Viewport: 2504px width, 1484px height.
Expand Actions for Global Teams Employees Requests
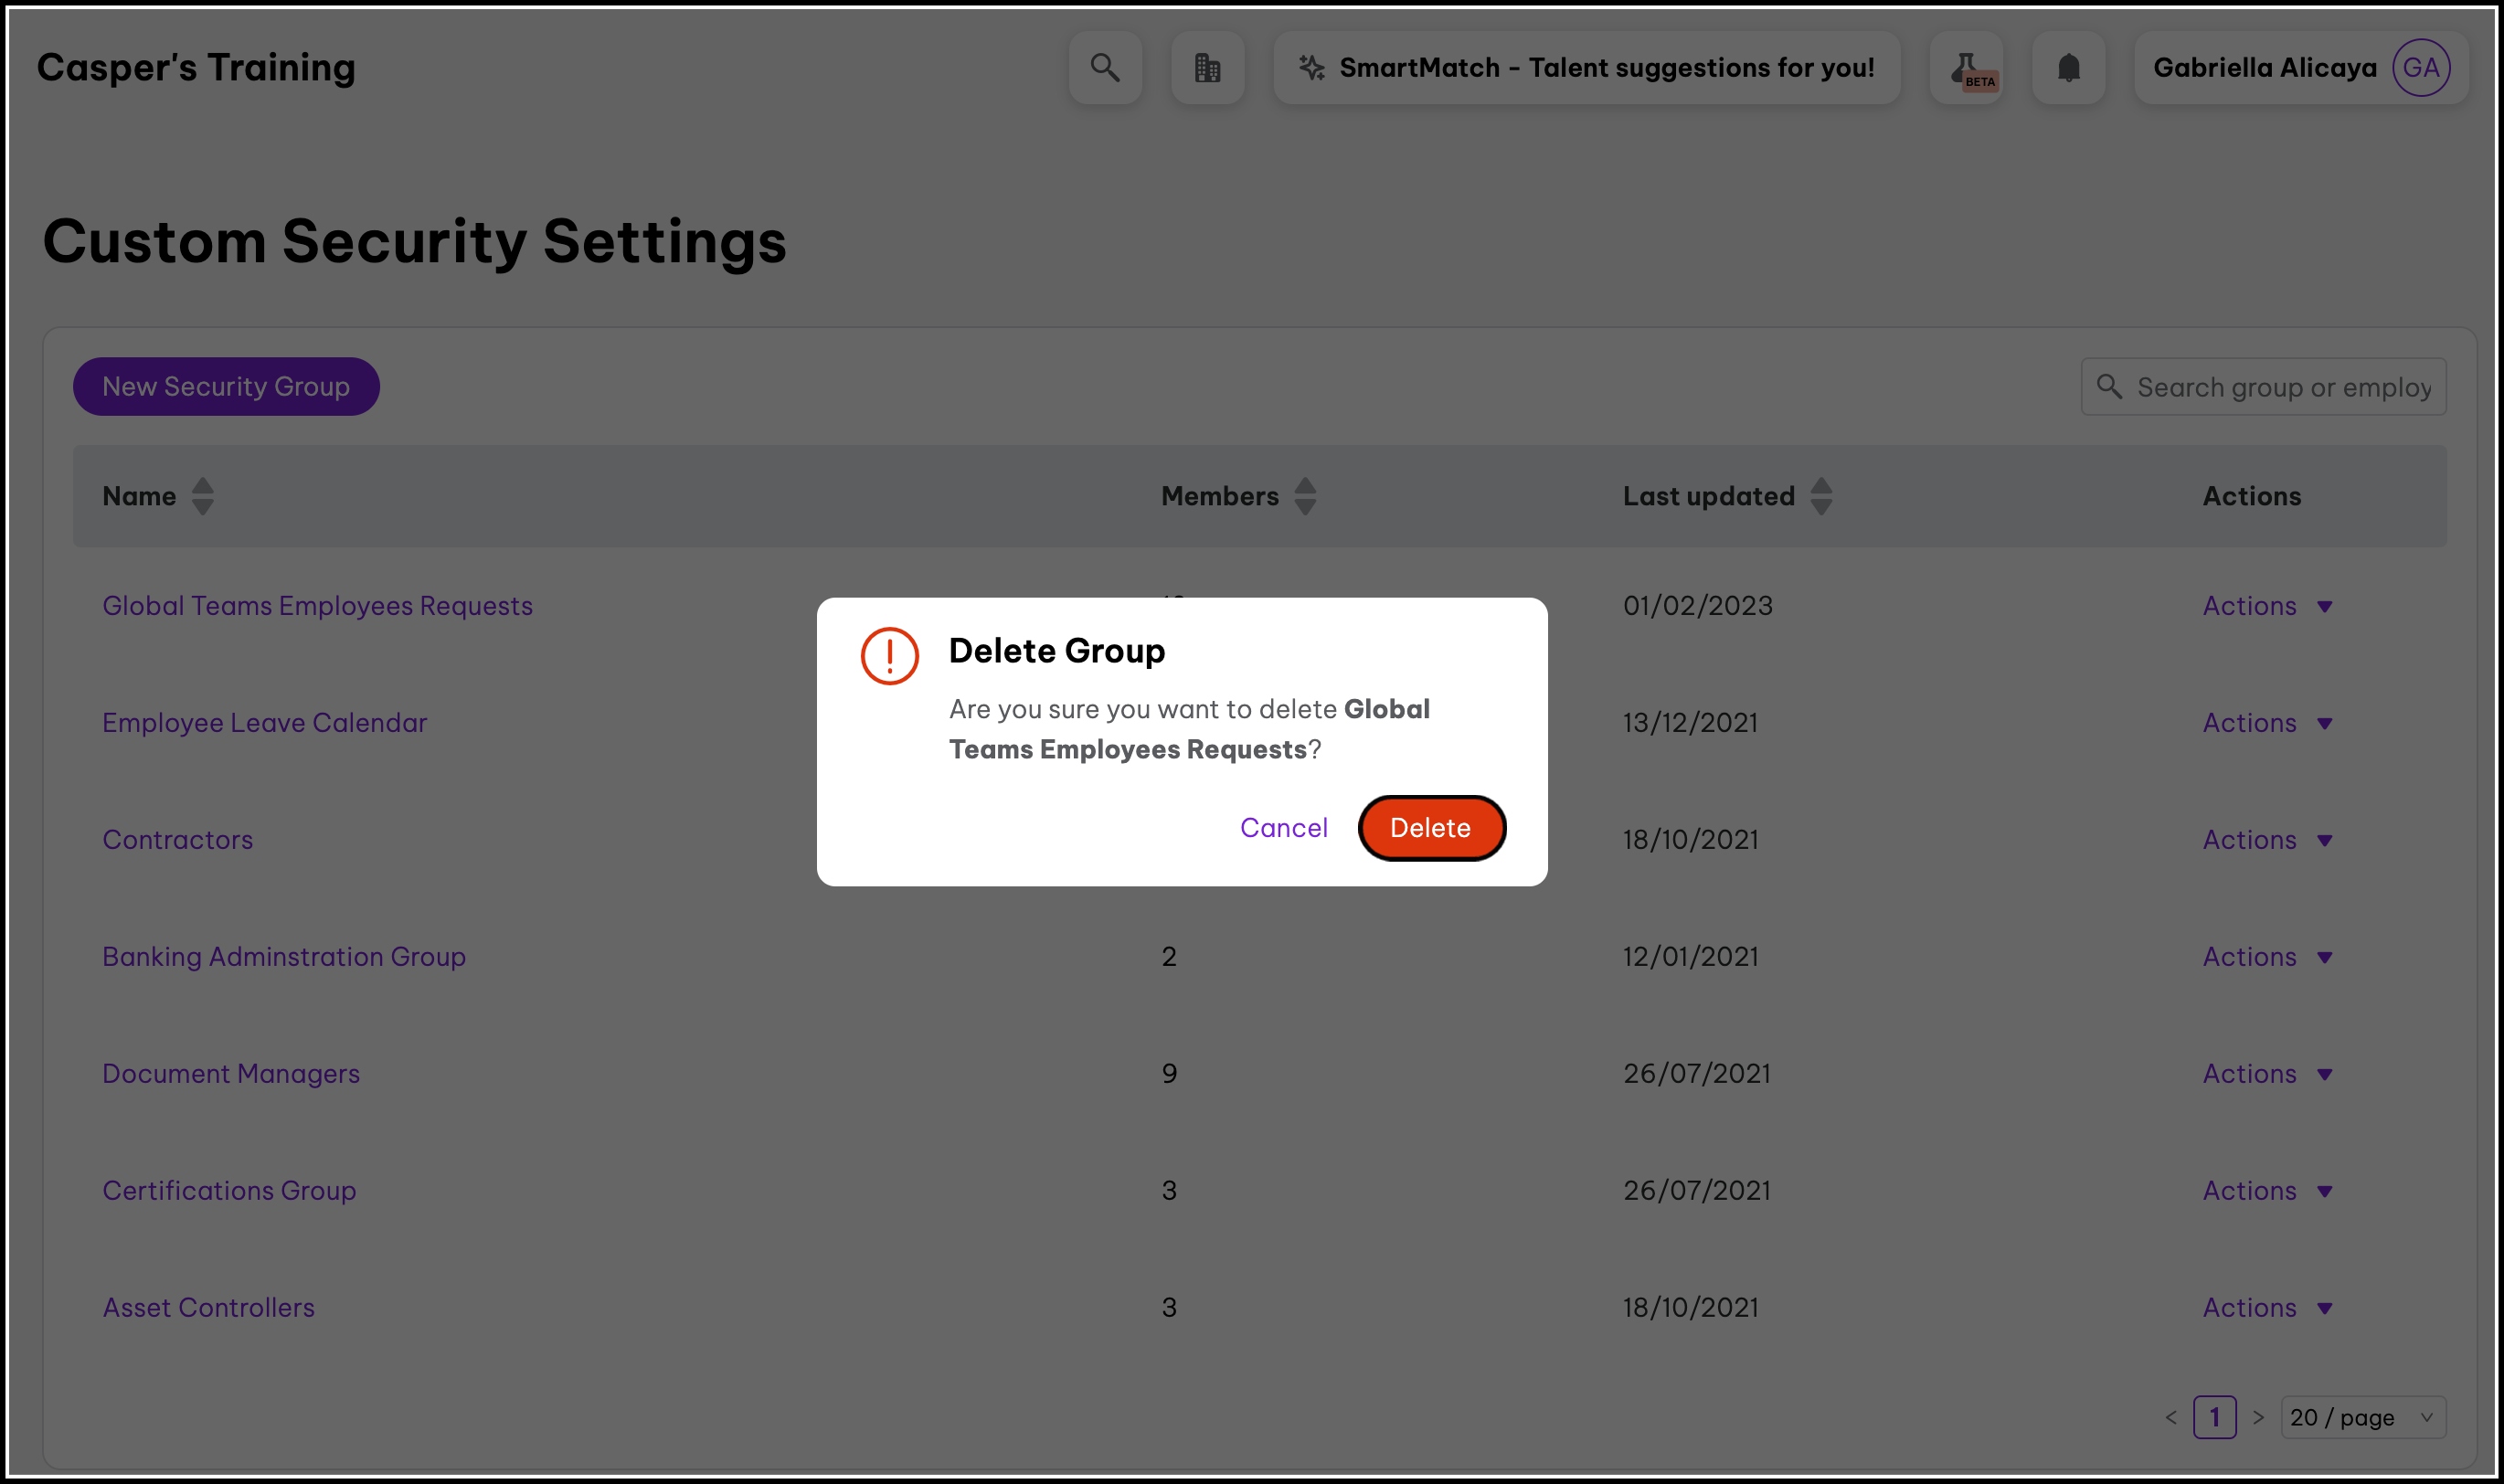click(2267, 606)
